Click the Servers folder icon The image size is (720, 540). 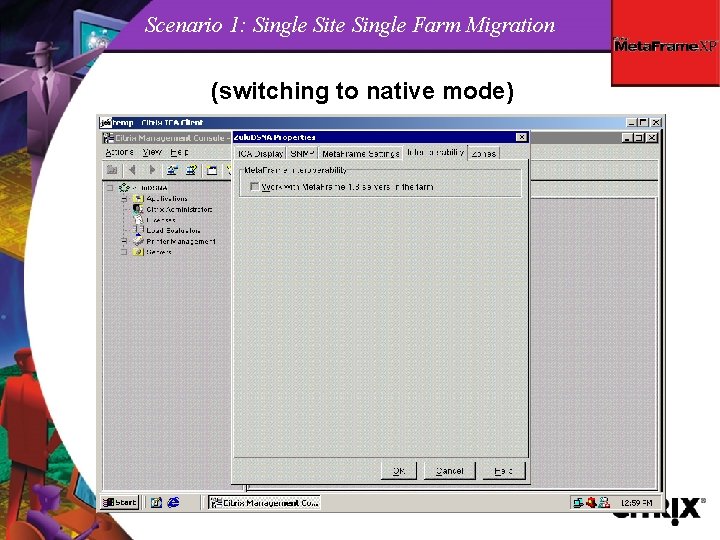(x=138, y=252)
